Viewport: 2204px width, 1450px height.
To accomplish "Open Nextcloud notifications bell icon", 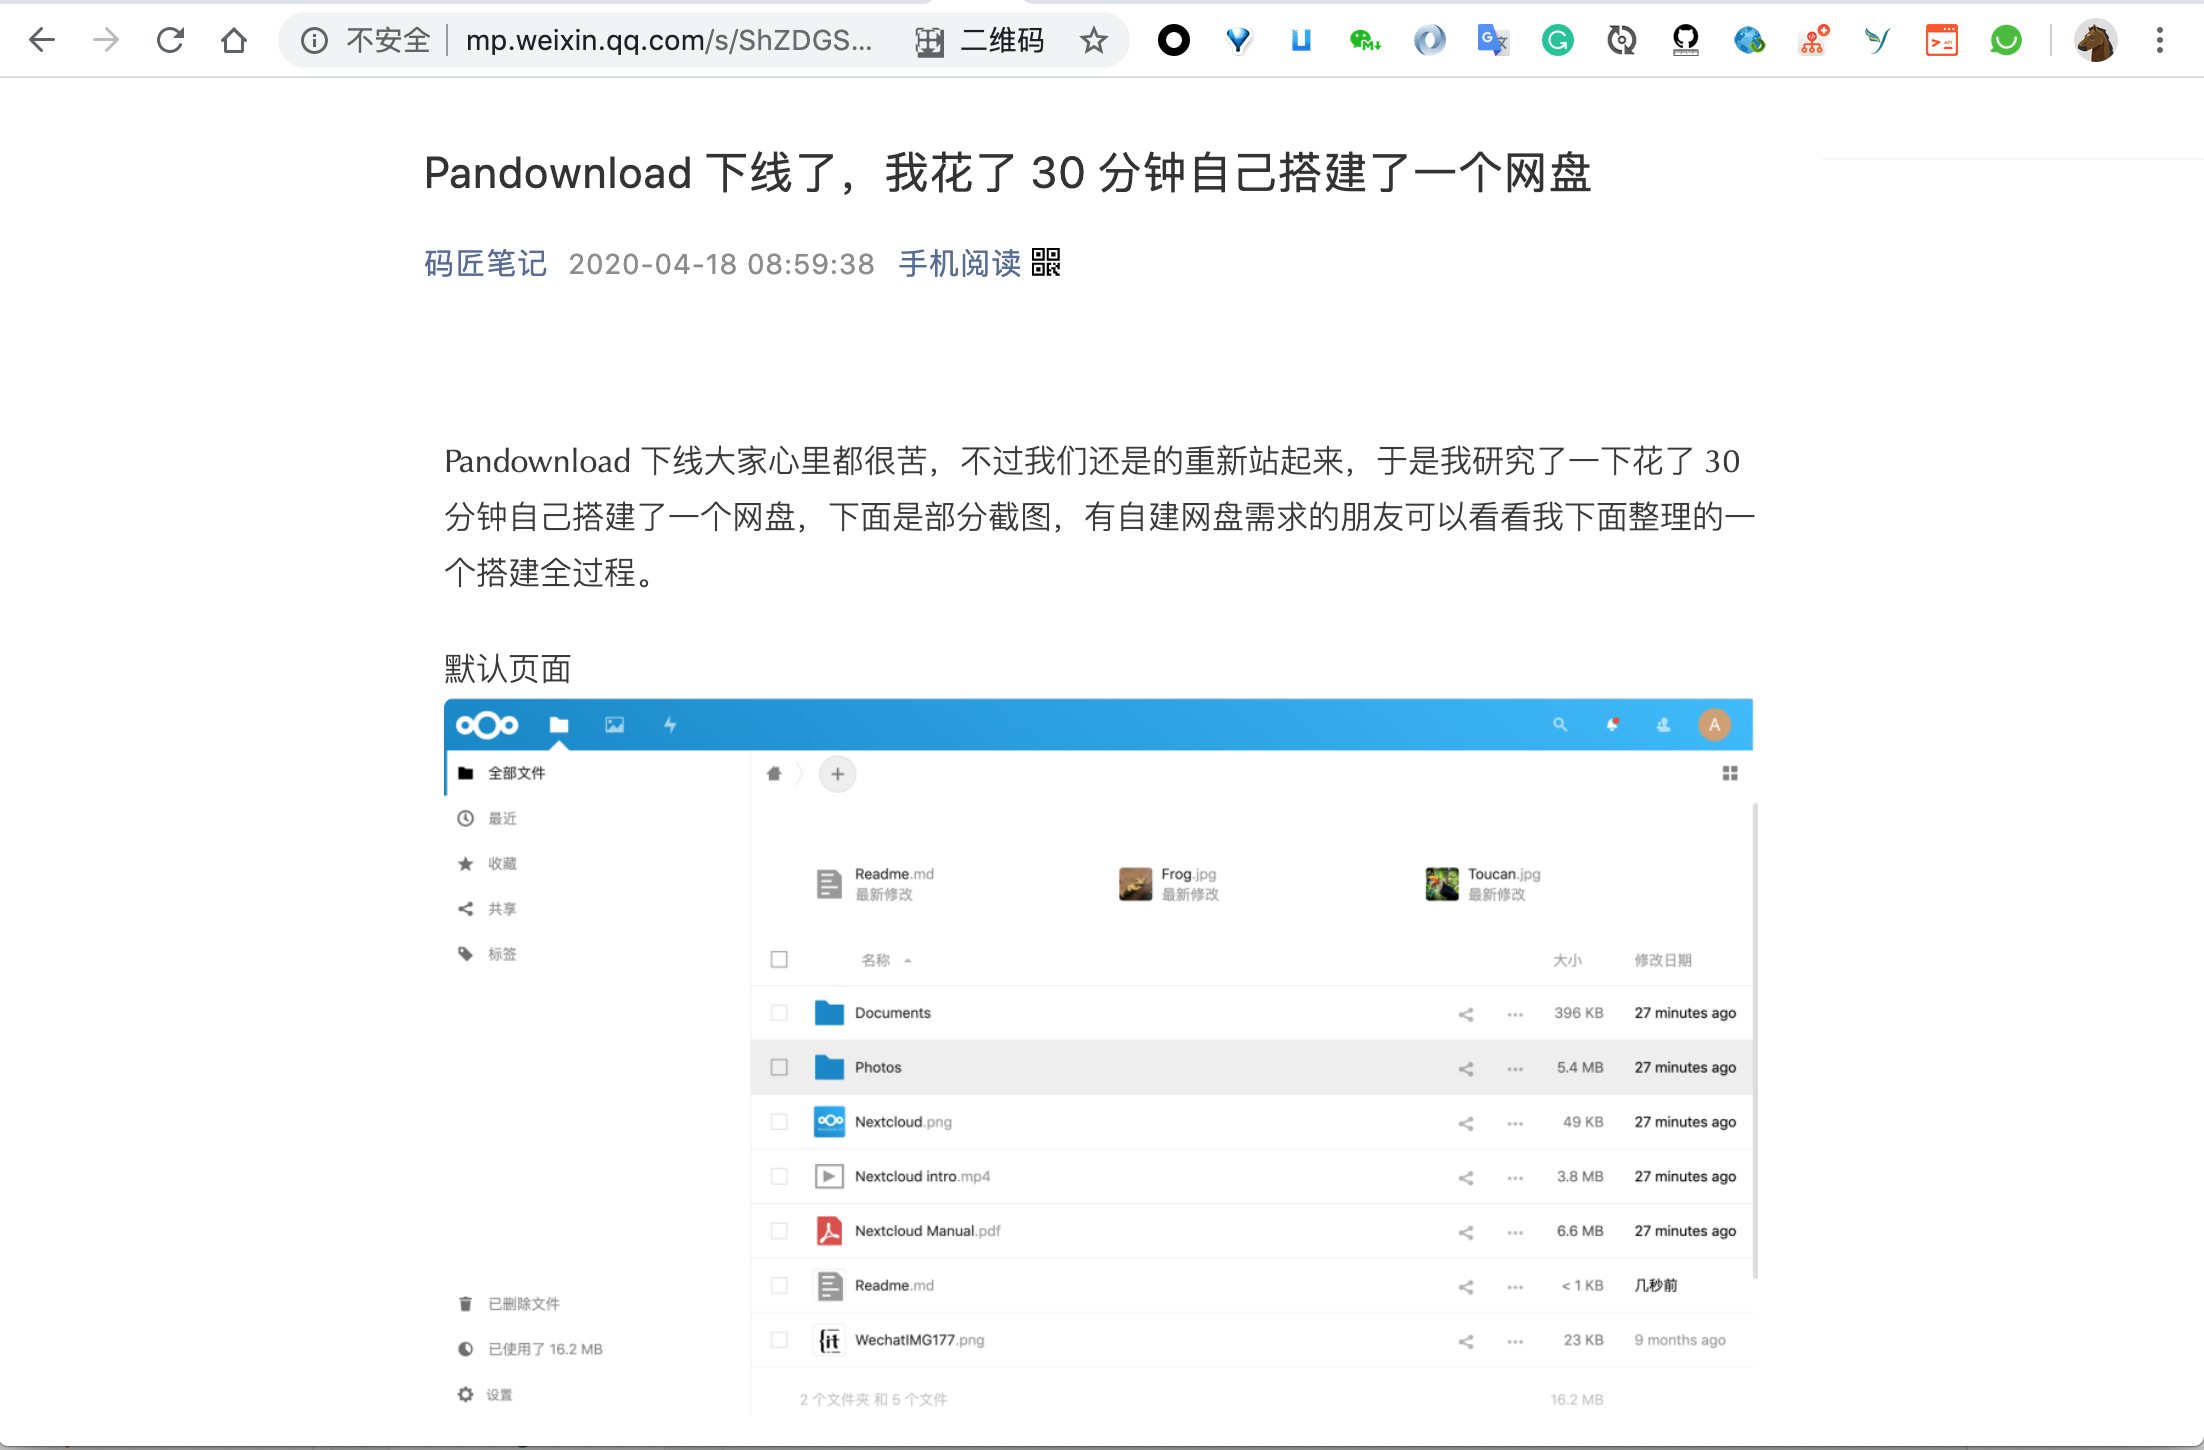I will click(x=1612, y=725).
